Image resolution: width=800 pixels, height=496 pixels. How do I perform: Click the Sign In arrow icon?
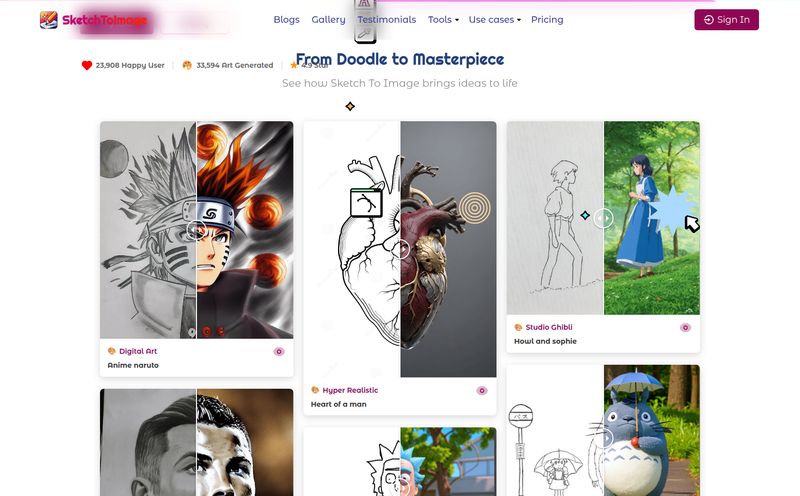pos(709,19)
